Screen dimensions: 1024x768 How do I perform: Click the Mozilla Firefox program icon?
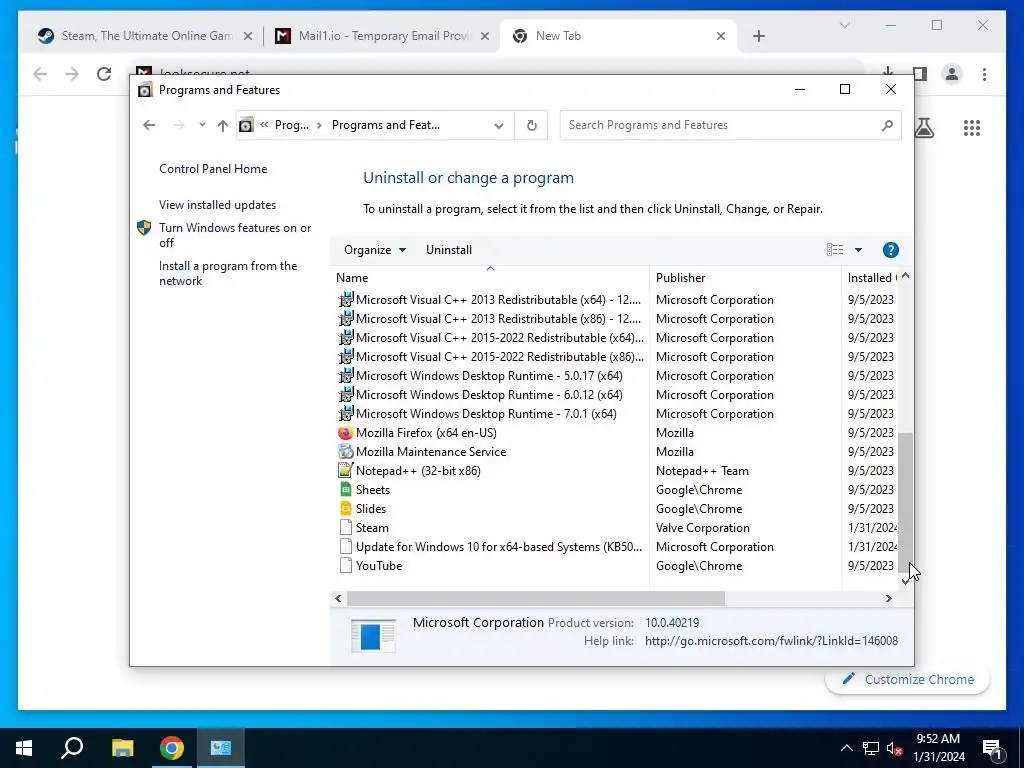coord(345,433)
